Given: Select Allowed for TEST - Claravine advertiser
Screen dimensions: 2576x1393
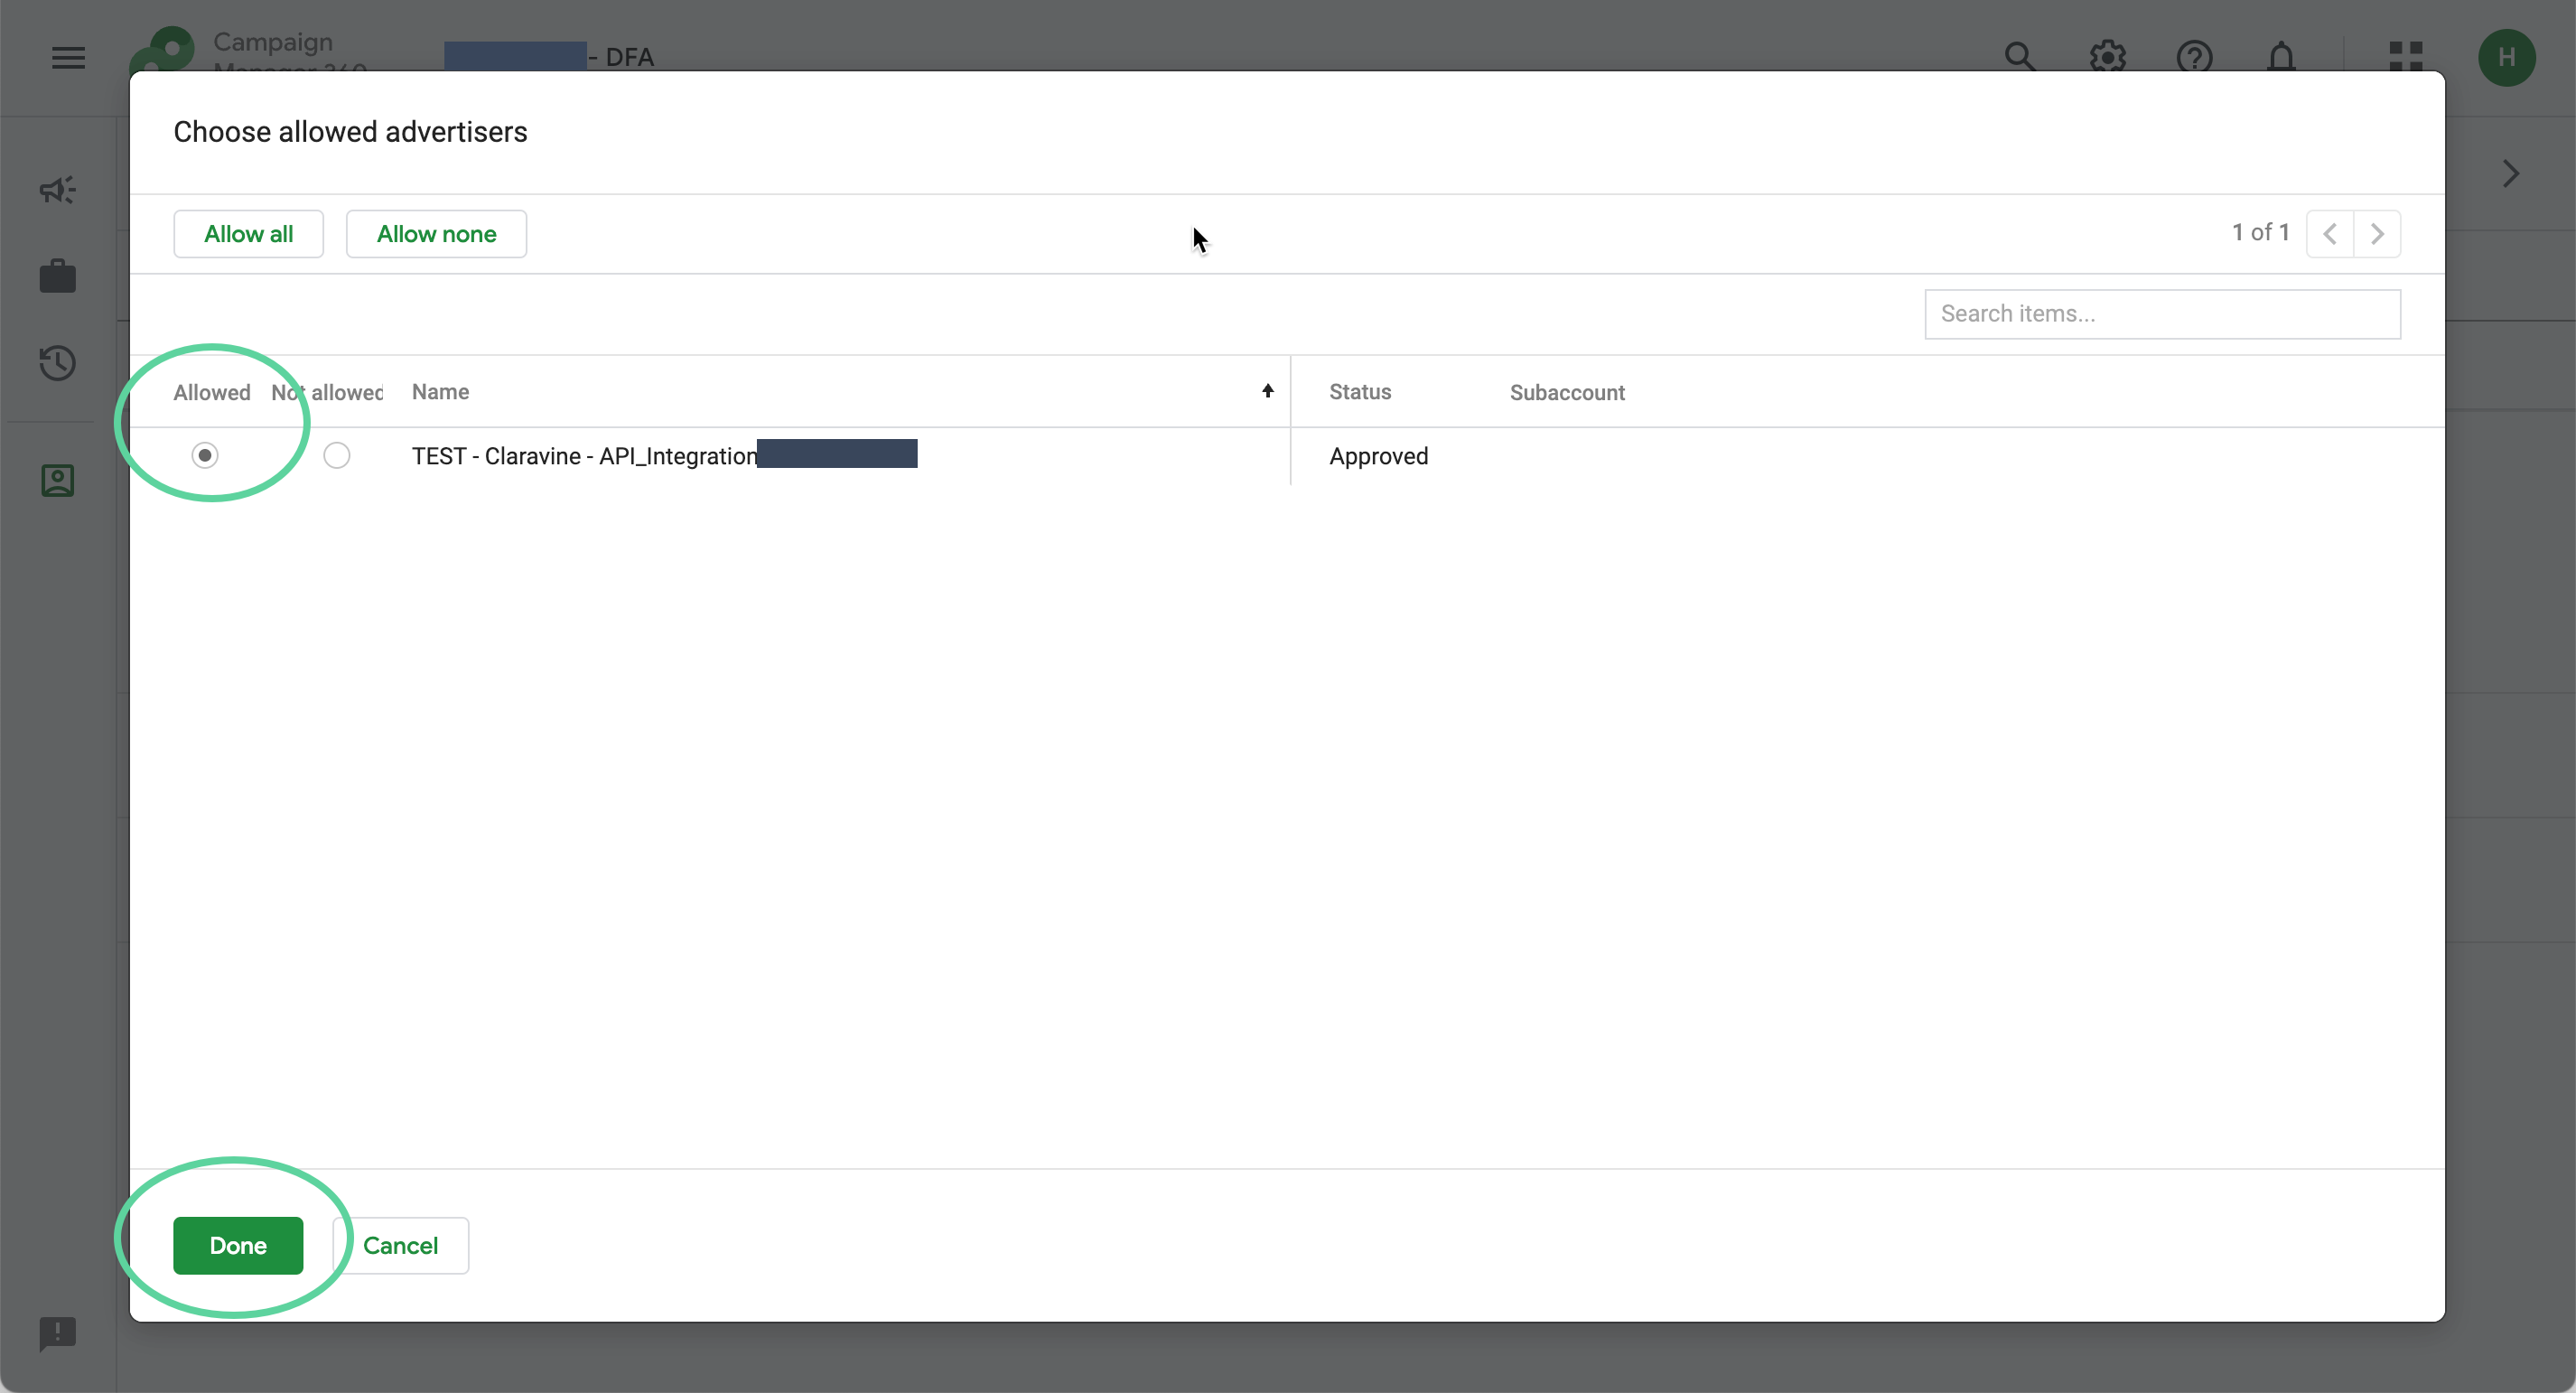Looking at the screenshot, I should (x=205, y=455).
